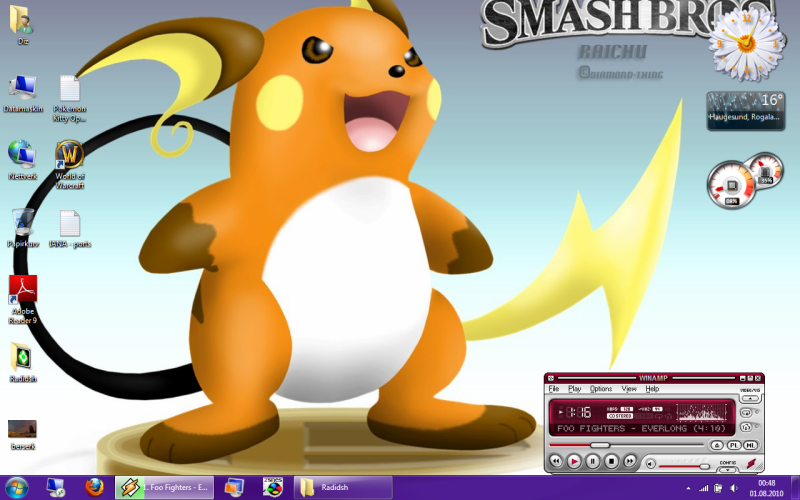This screenshot has height=500, width=800.
Task: Switch to Radidsh folder taskbar button
Action: pos(343,488)
